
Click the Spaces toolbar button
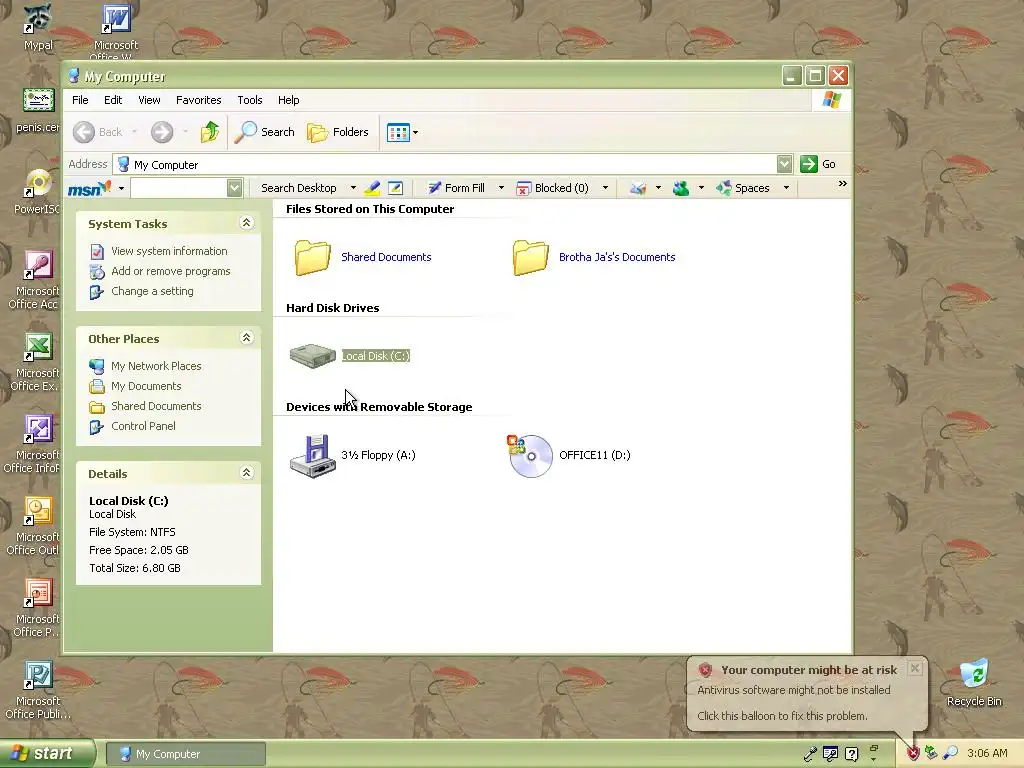click(743, 188)
